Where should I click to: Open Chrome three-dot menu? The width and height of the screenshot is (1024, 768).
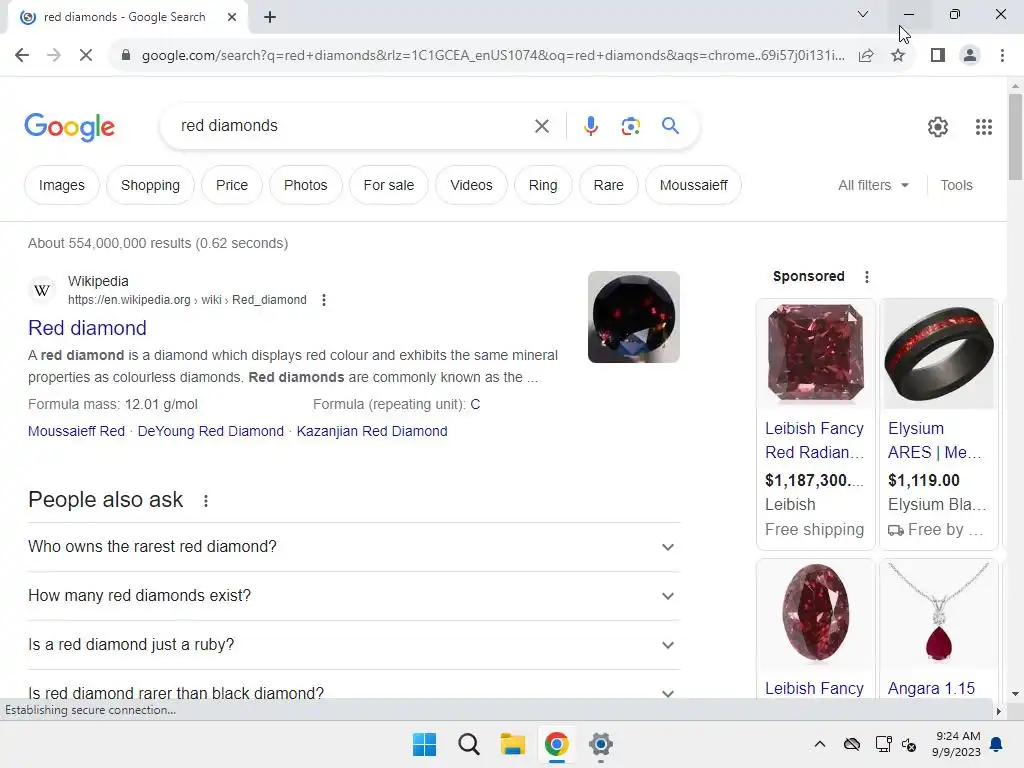[1002, 56]
